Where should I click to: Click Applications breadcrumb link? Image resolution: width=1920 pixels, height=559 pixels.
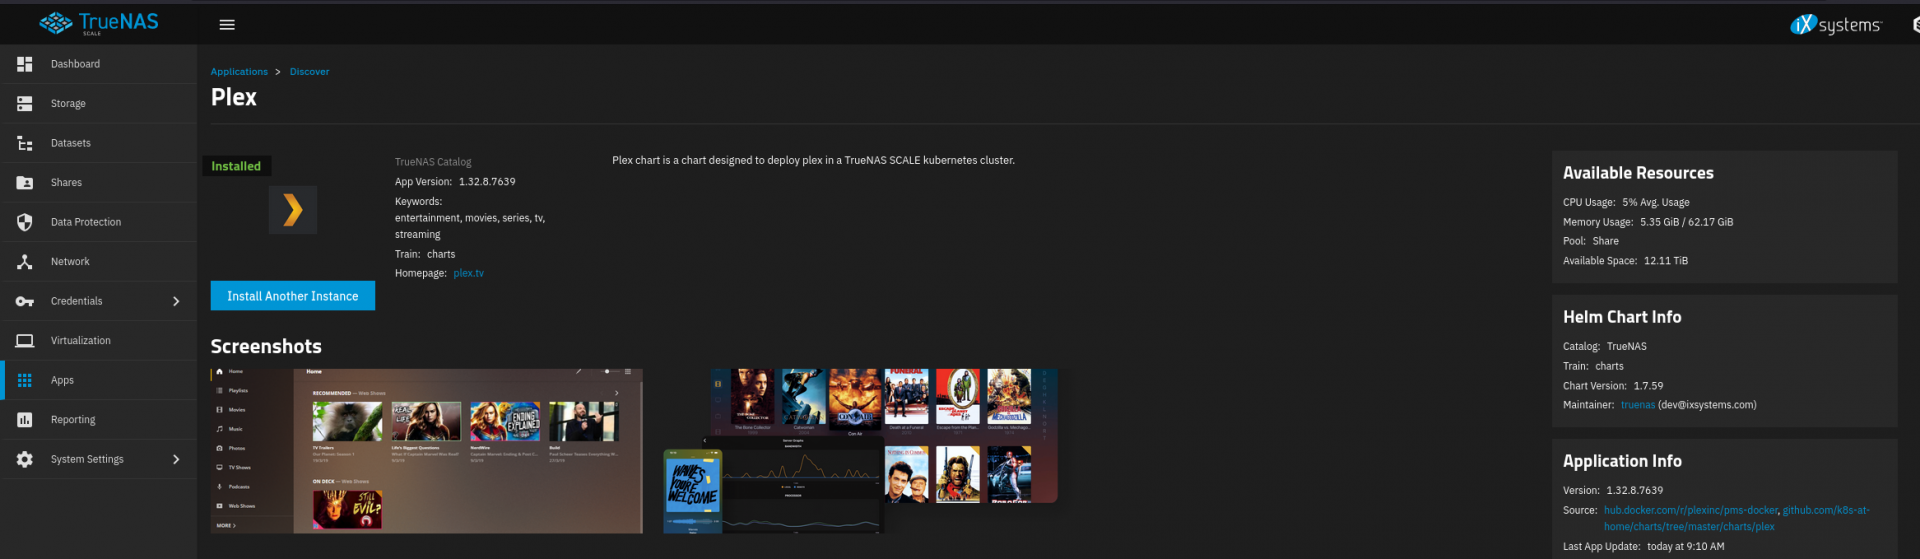239,72
